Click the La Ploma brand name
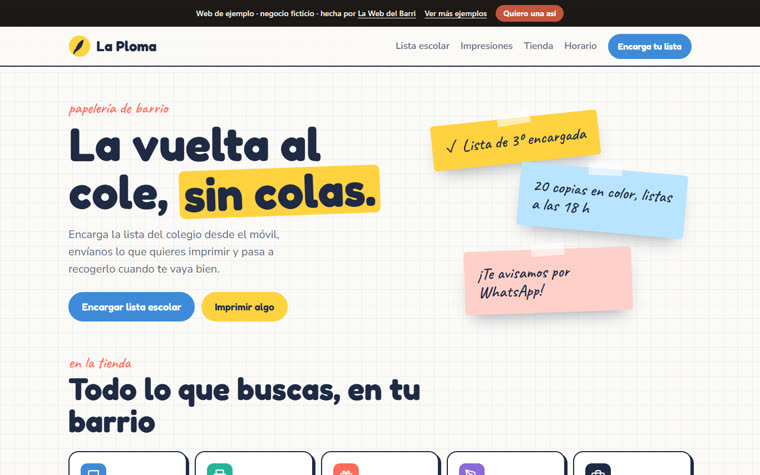The width and height of the screenshot is (760, 475). (x=126, y=47)
